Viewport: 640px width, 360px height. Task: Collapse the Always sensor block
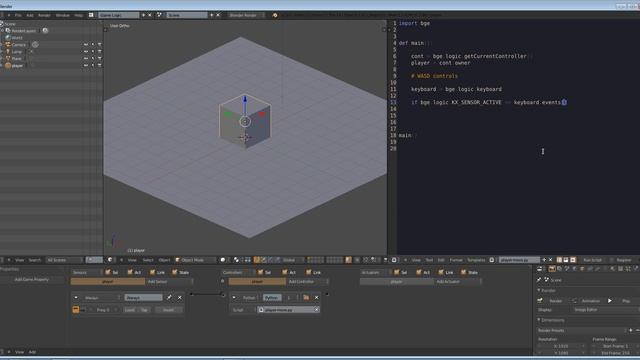point(76,298)
